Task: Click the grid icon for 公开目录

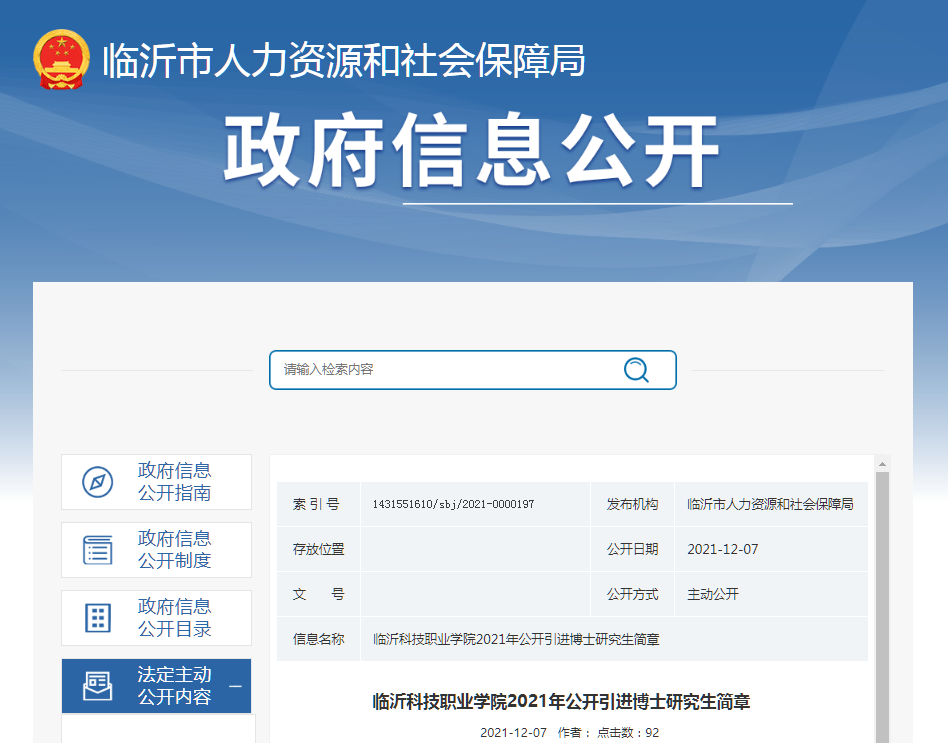Action: (98, 618)
